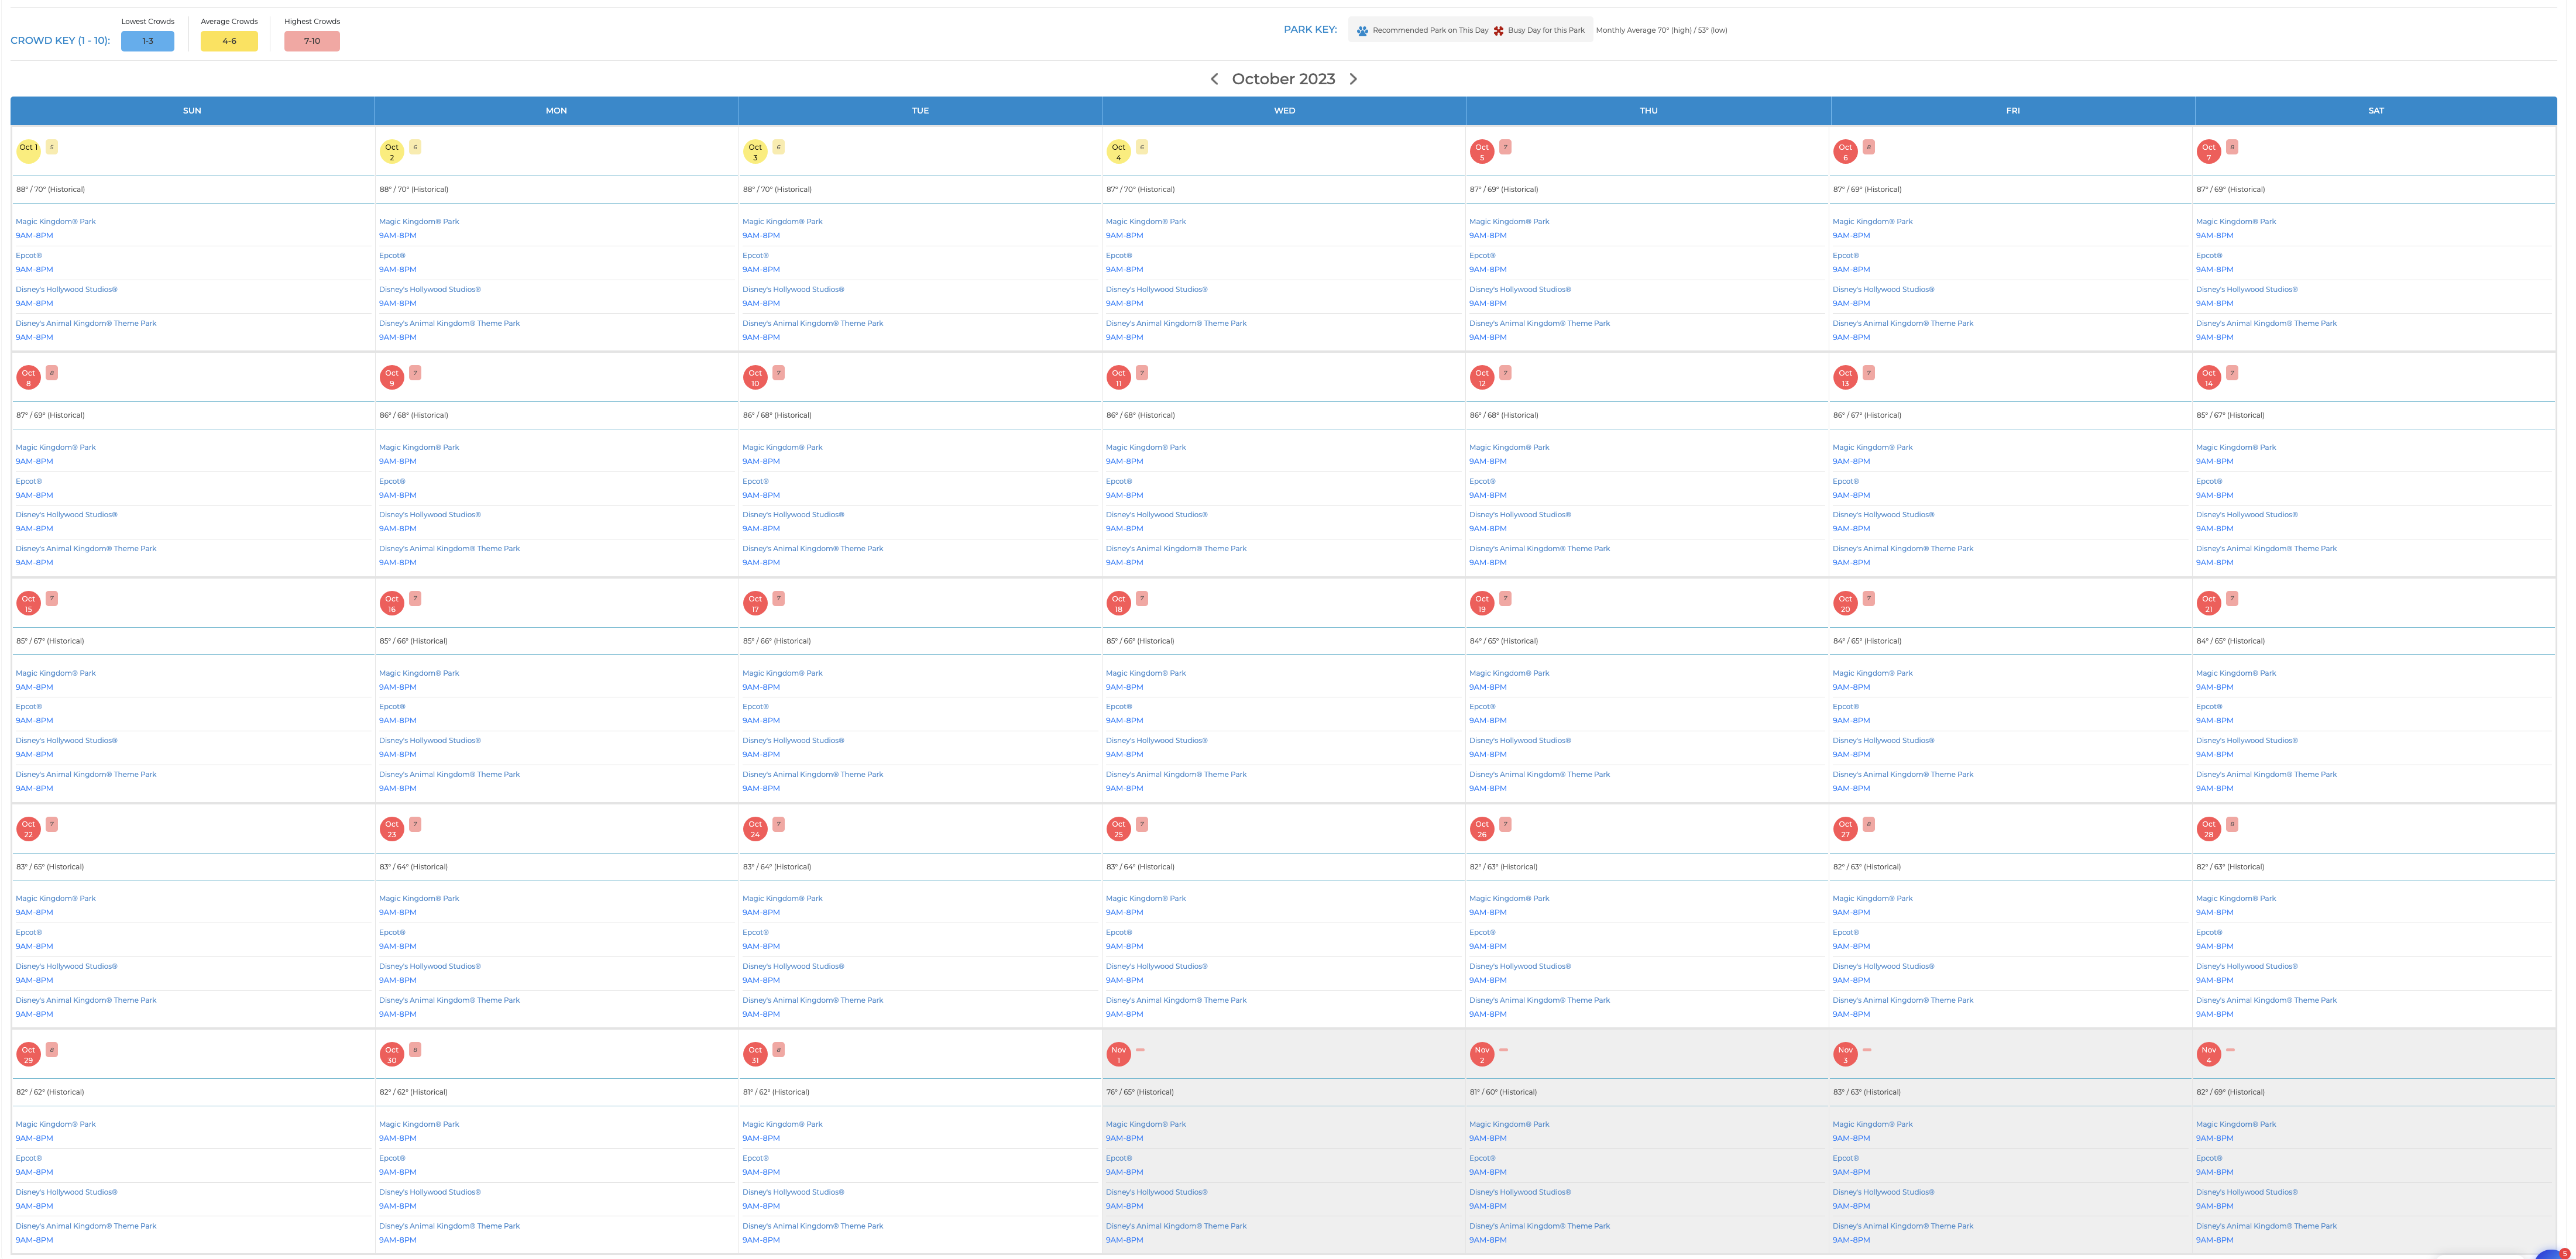
Task: Open Animal Kingdom Theme Park link under Nov 3
Action: click(1903, 1227)
